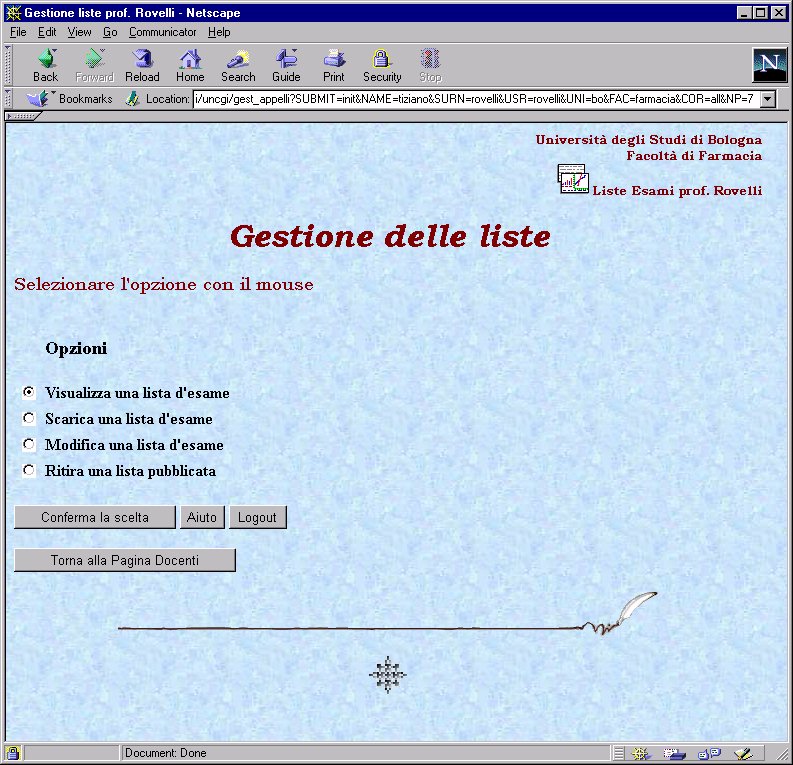The image size is (793, 765).
Task: Maximize the Netscape window
Action: click(760, 13)
